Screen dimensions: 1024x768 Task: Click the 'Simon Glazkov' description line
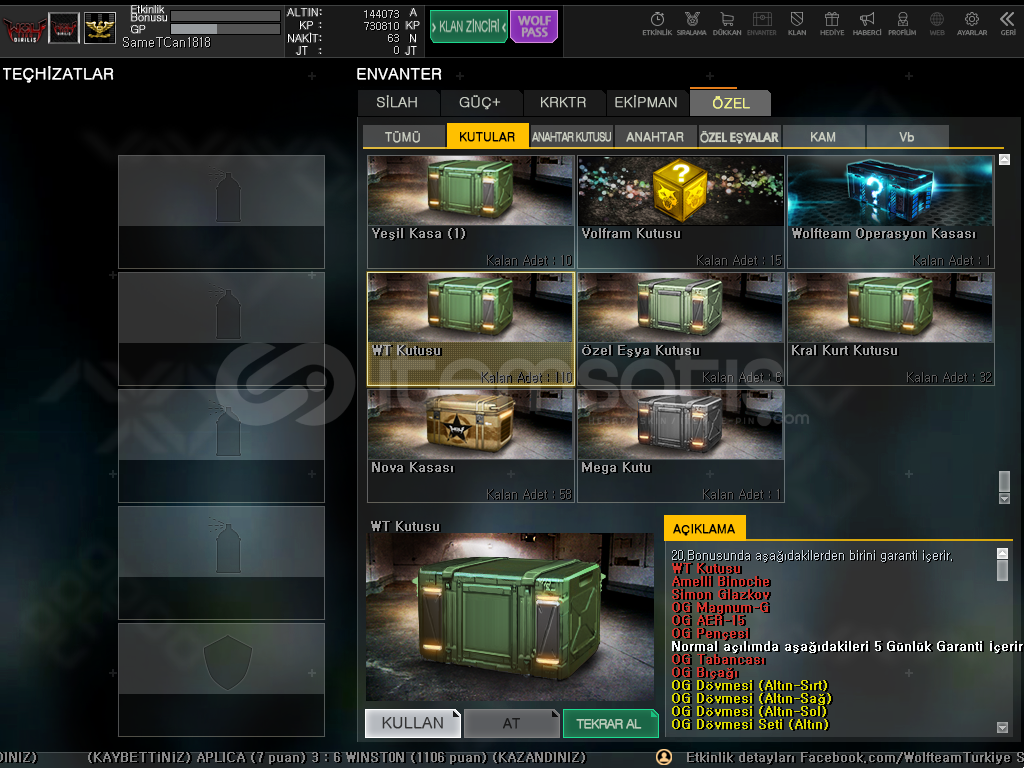(x=721, y=594)
